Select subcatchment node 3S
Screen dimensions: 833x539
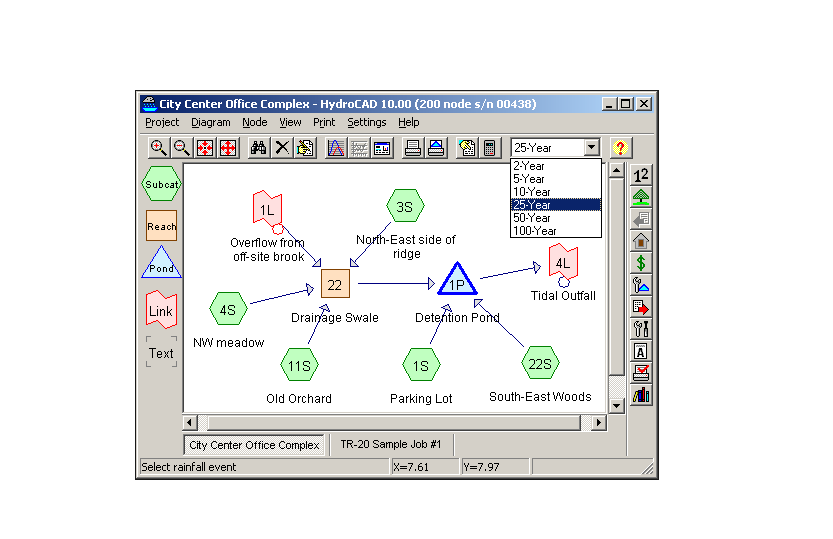click(x=405, y=206)
